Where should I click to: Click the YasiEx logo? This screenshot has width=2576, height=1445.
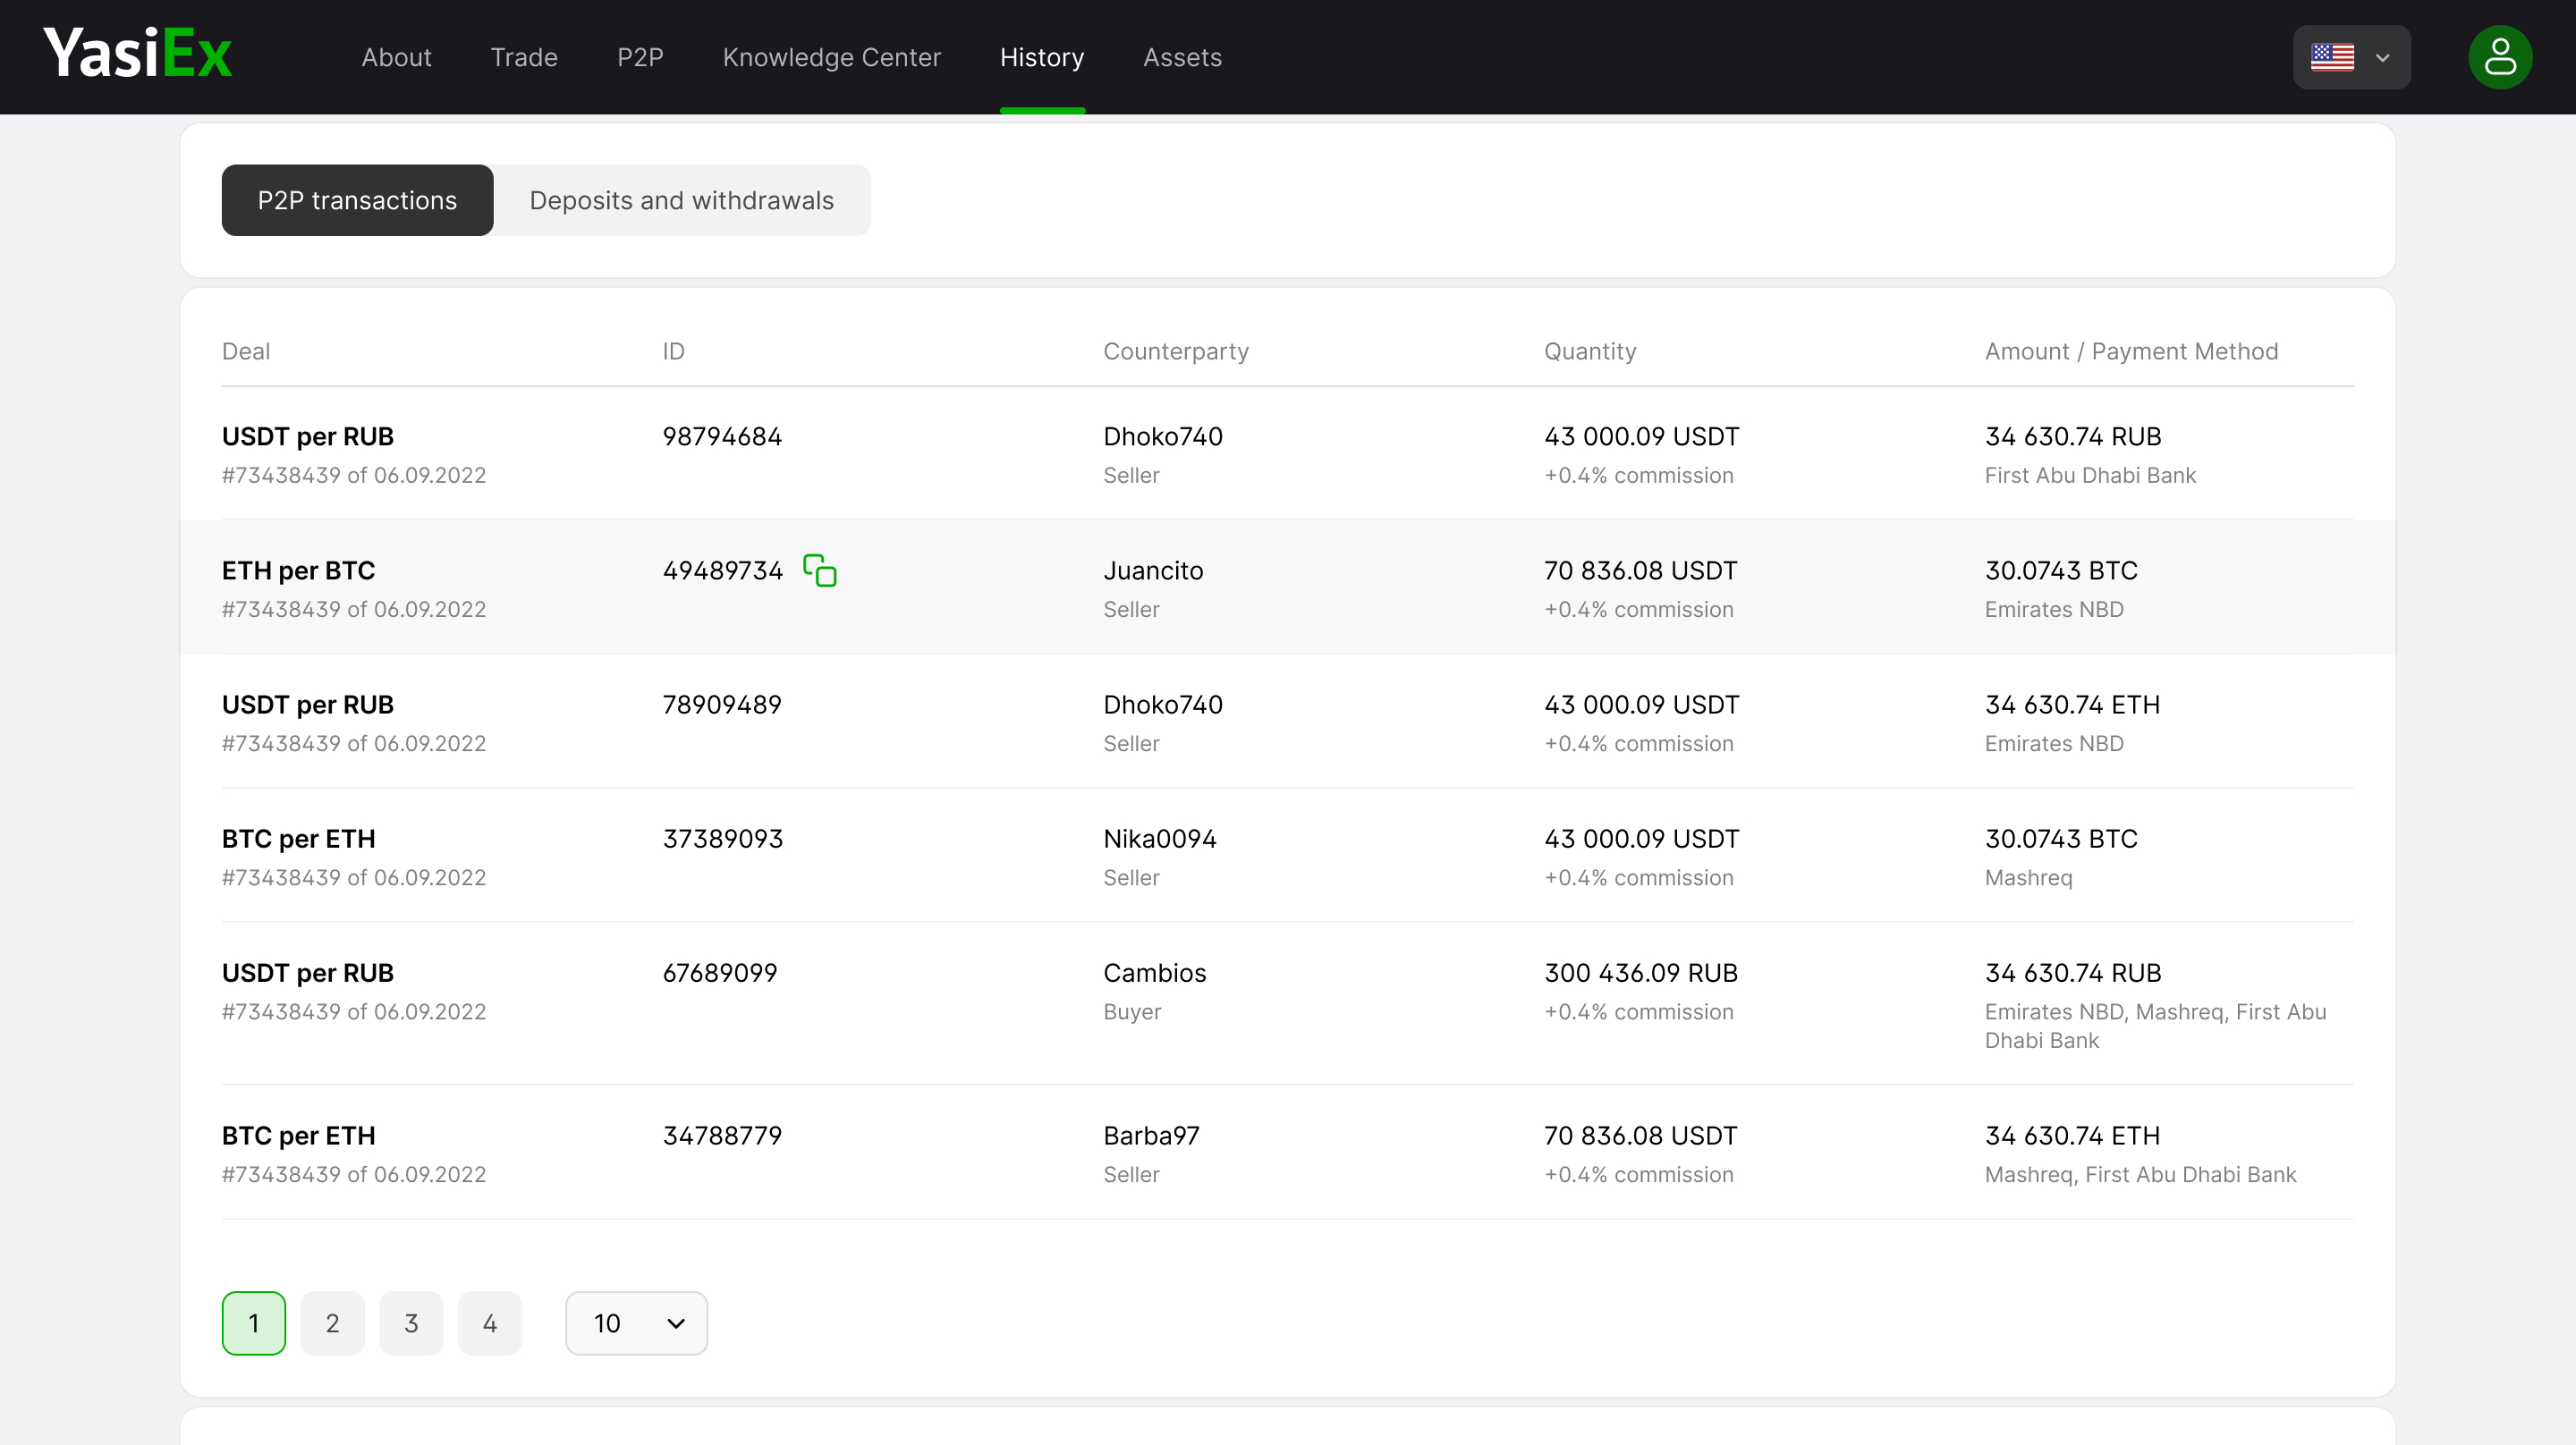(138, 54)
